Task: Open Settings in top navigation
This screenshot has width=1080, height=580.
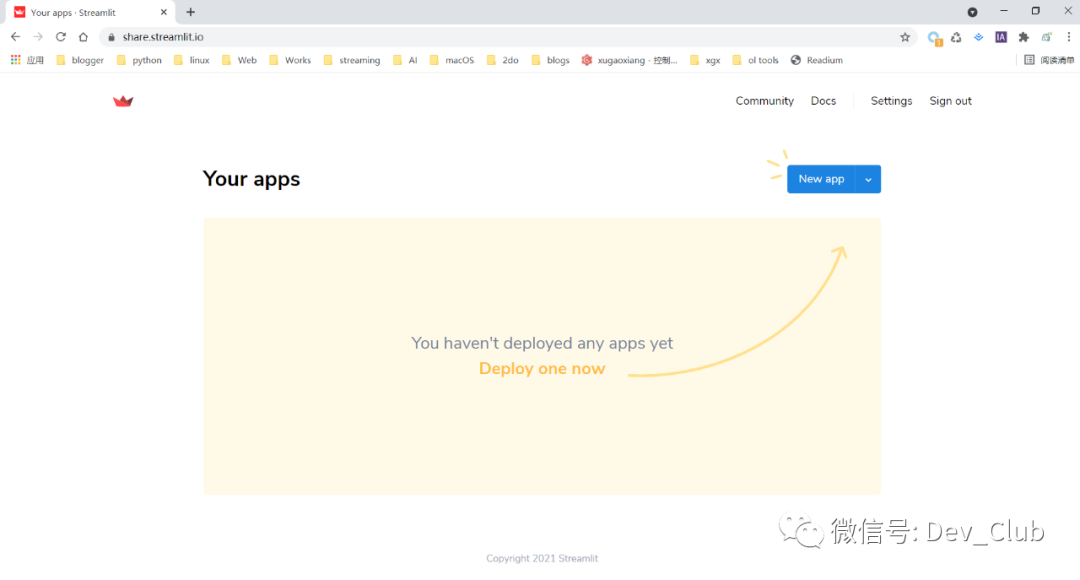Action: click(x=891, y=101)
